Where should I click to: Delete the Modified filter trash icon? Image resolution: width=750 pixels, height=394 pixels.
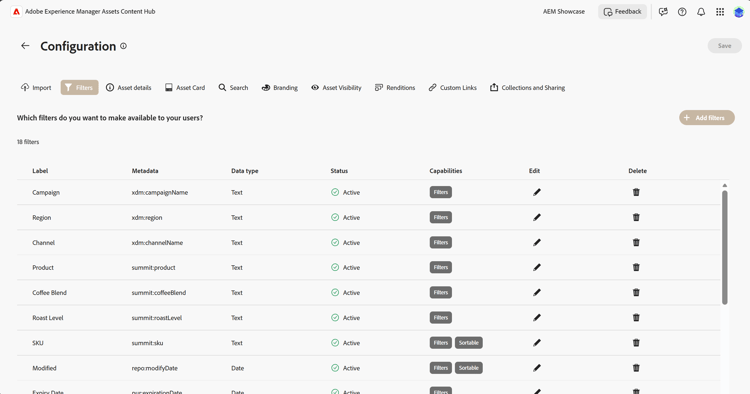[x=636, y=368]
